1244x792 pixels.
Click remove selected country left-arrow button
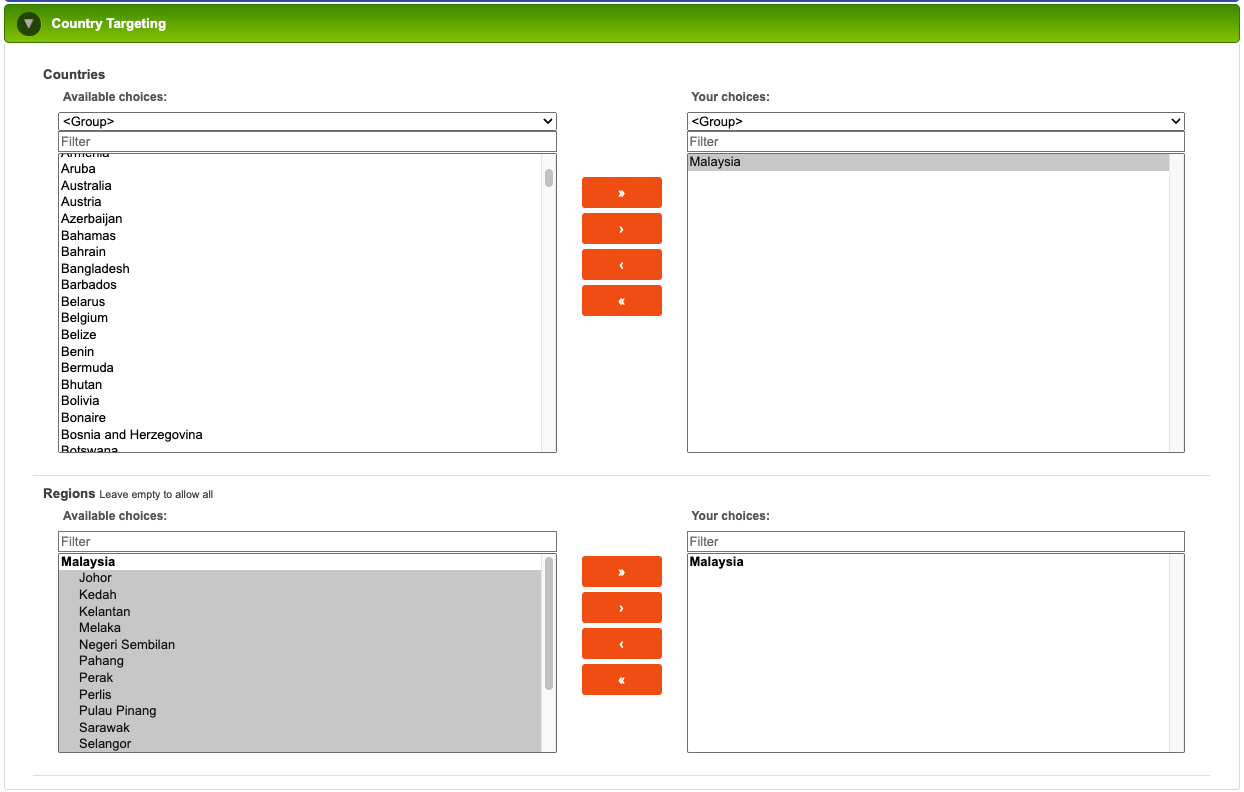pyautogui.click(x=621, y=265)
